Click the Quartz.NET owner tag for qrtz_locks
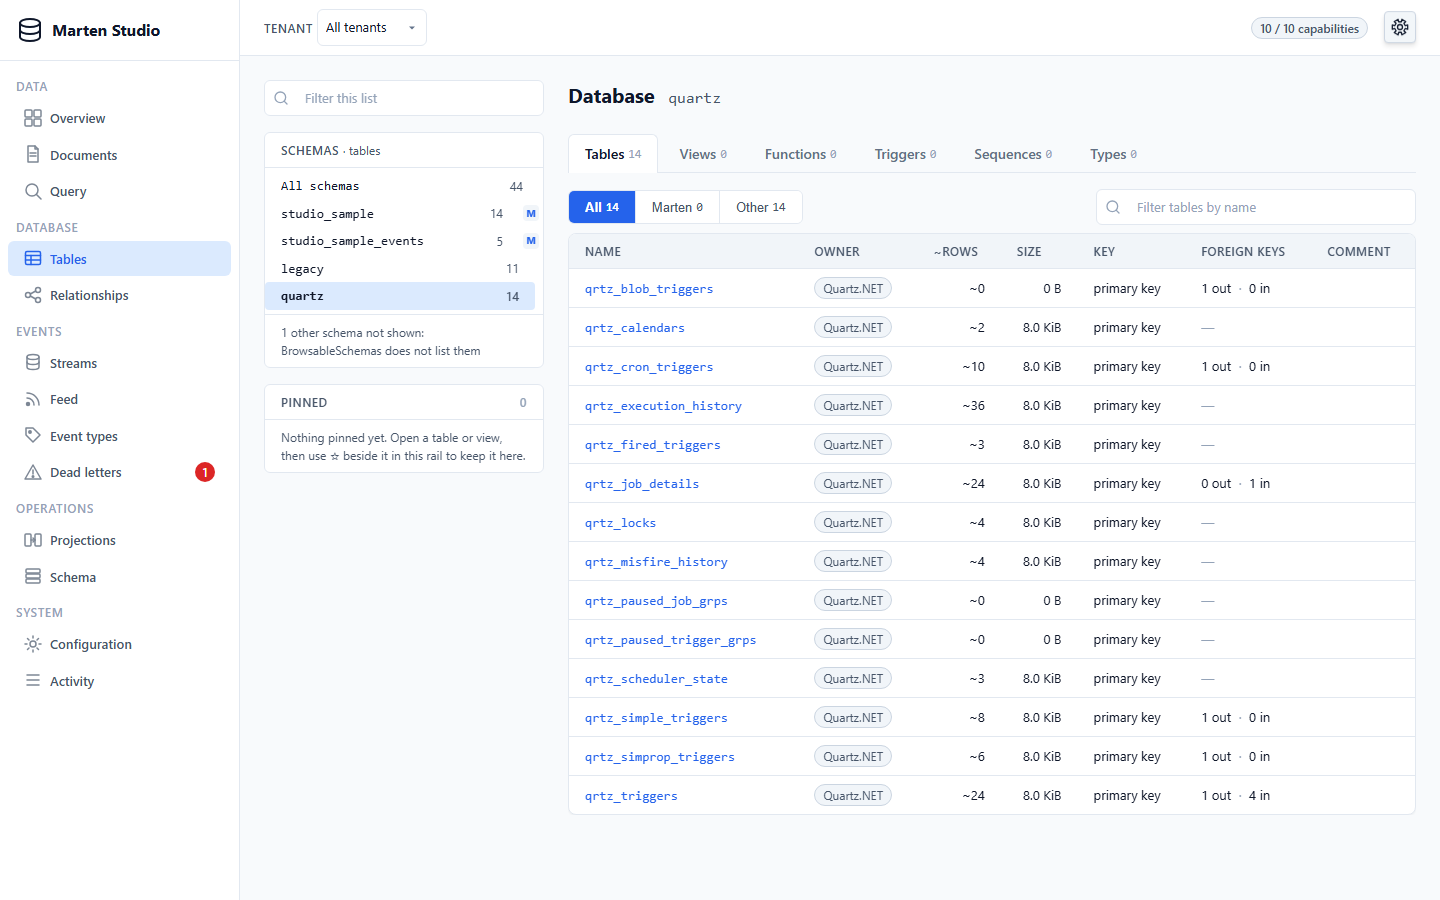Screen dimensions: 1440x900 (853, 523)
